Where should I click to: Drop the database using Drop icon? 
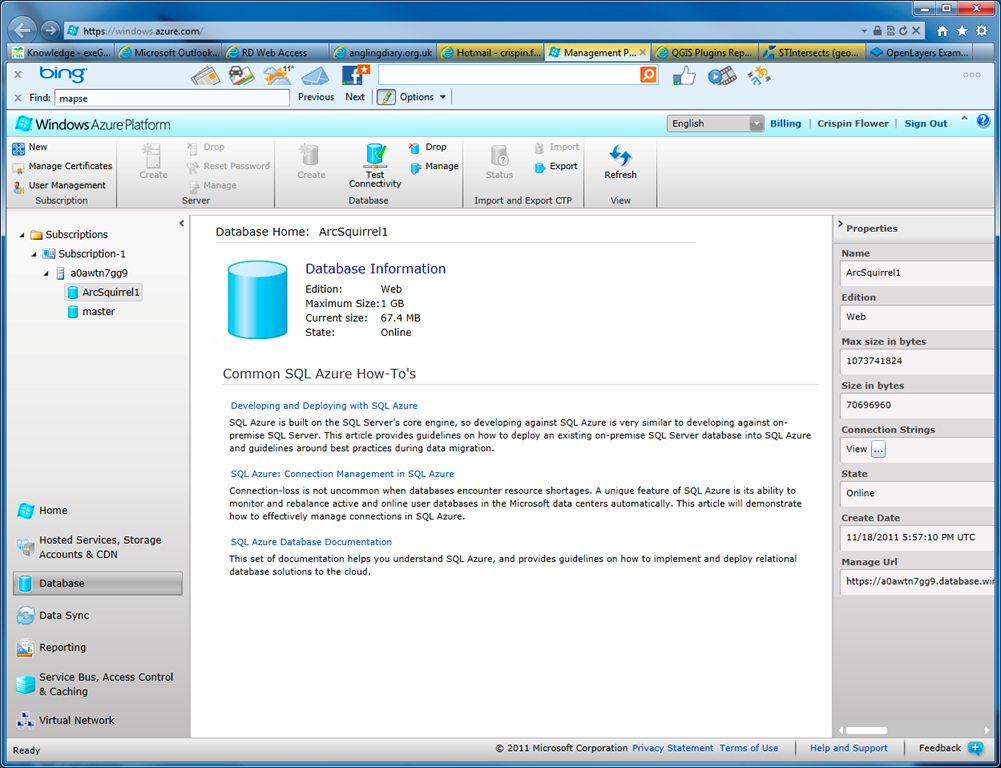(414, 147)
